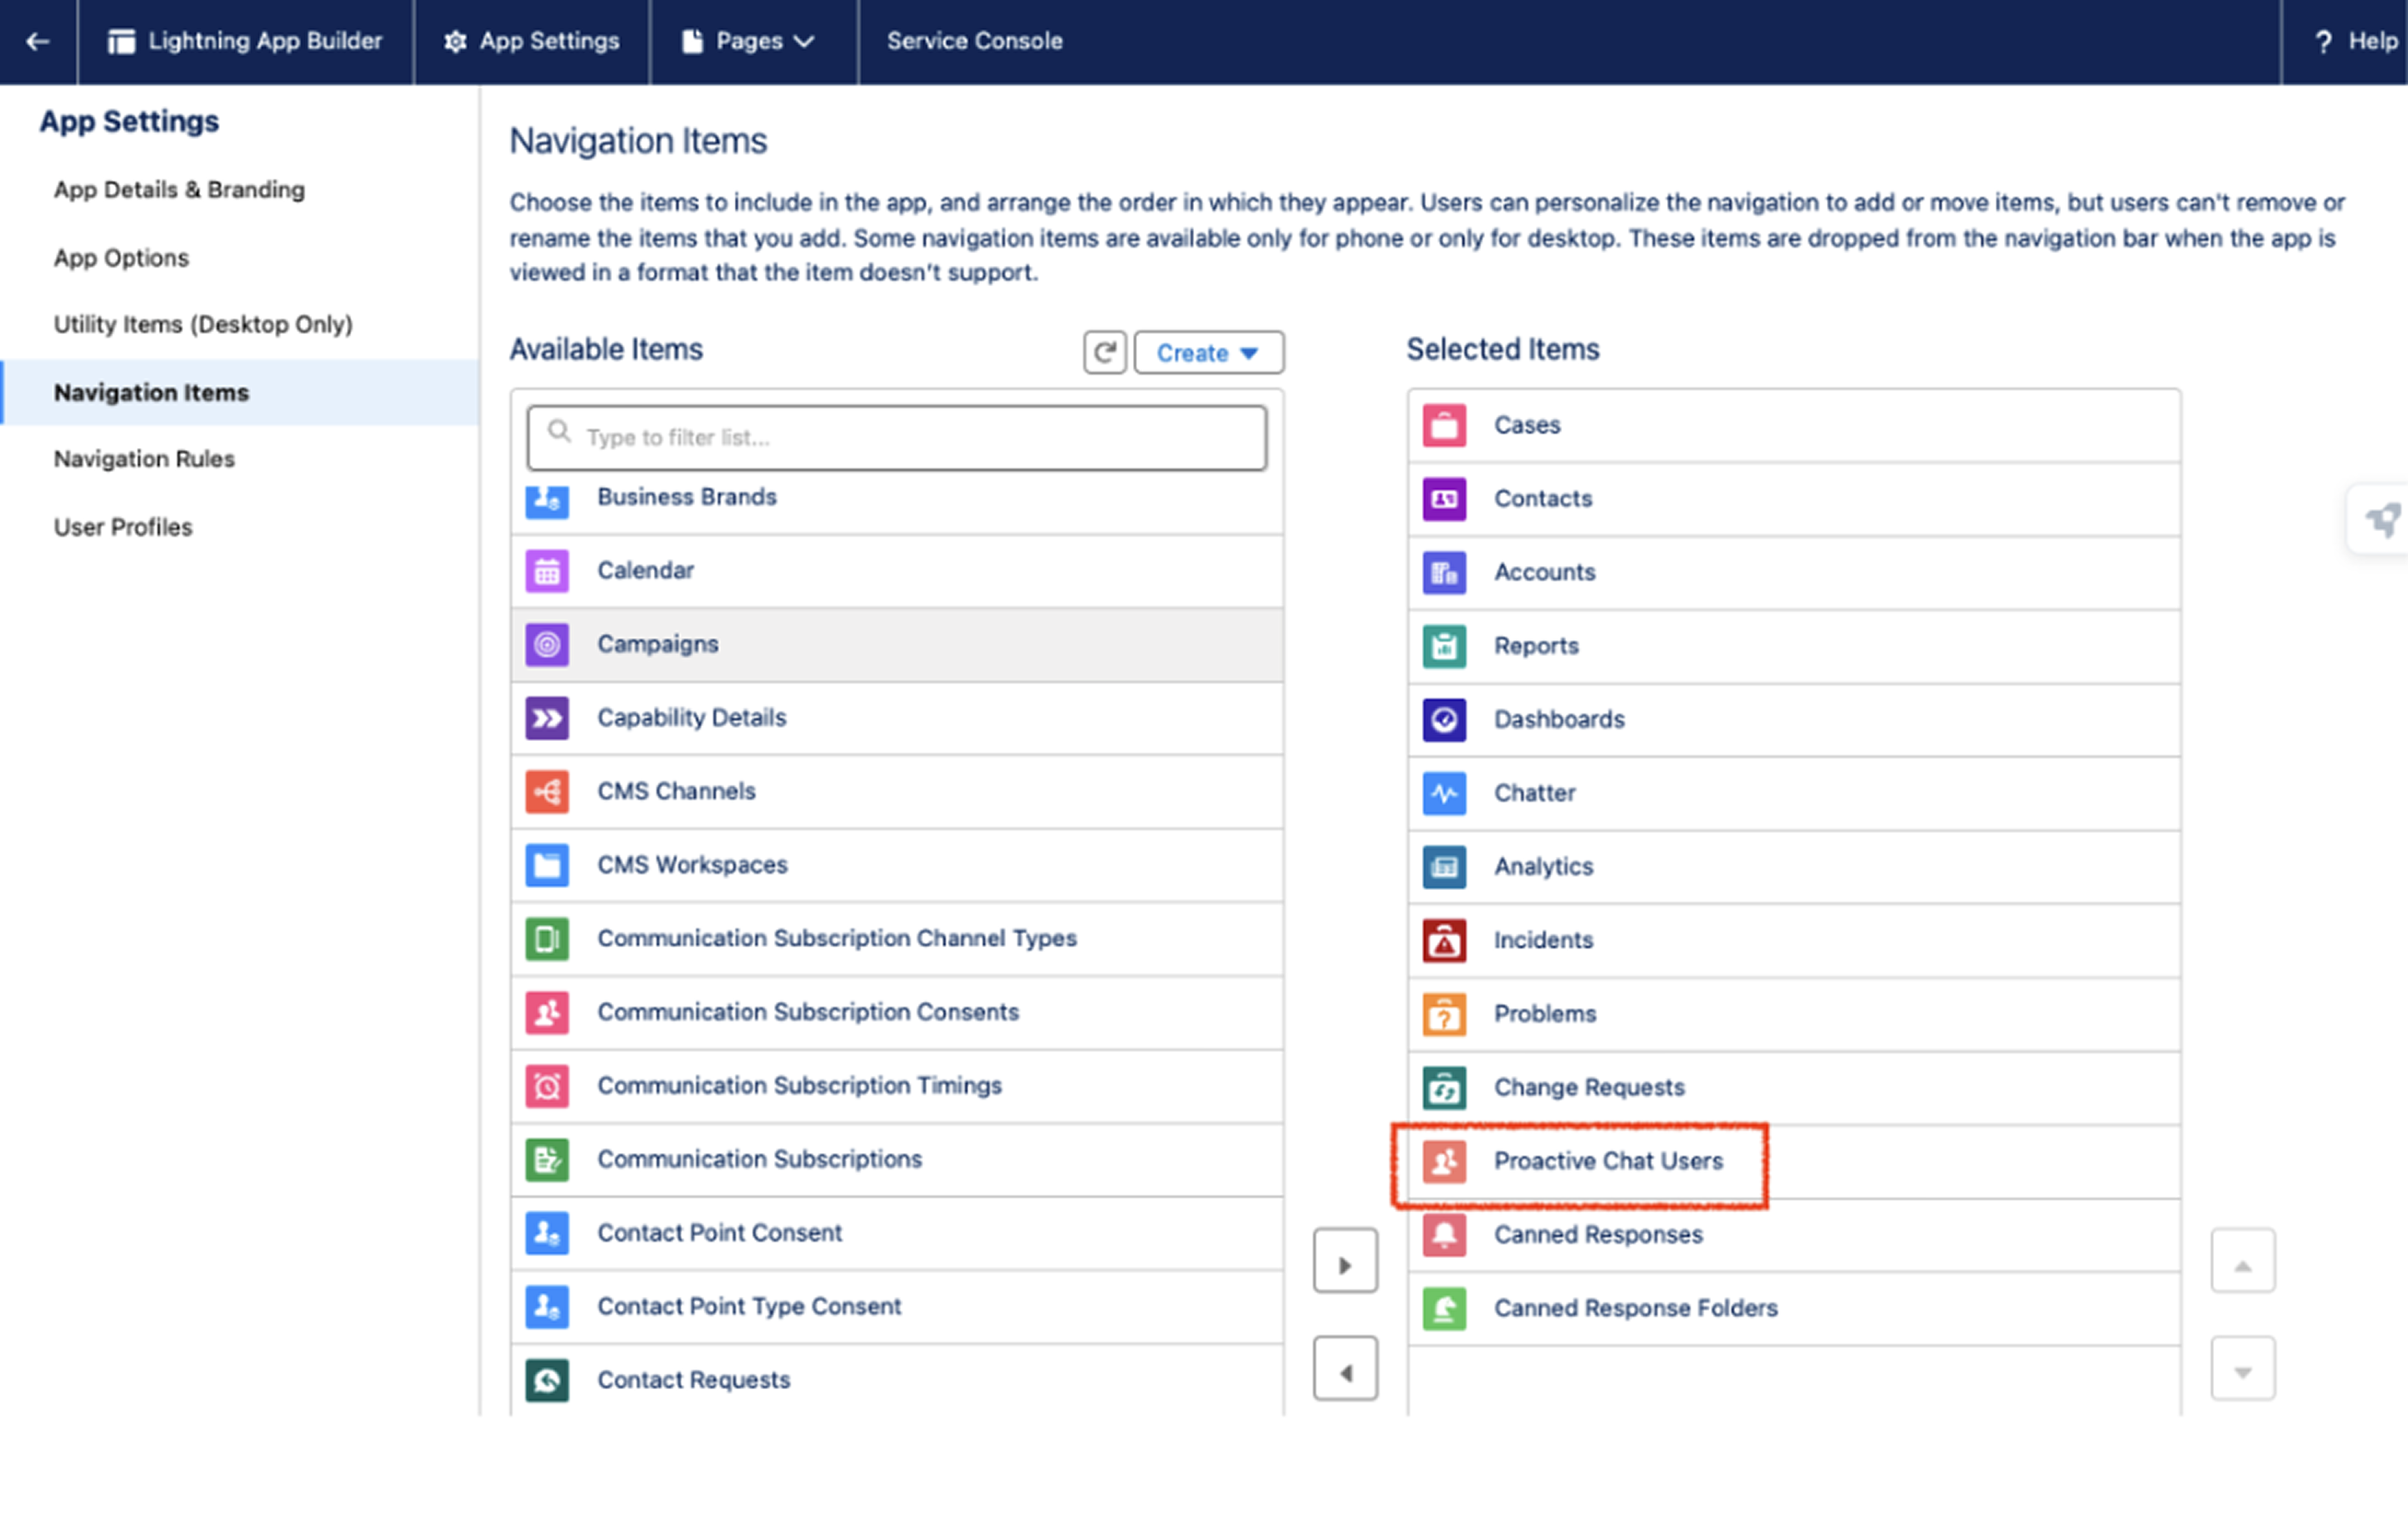This screenshot has height=1533, width=2408.
Task: Click the back arrow in top bar
Action: pos(38,41)
